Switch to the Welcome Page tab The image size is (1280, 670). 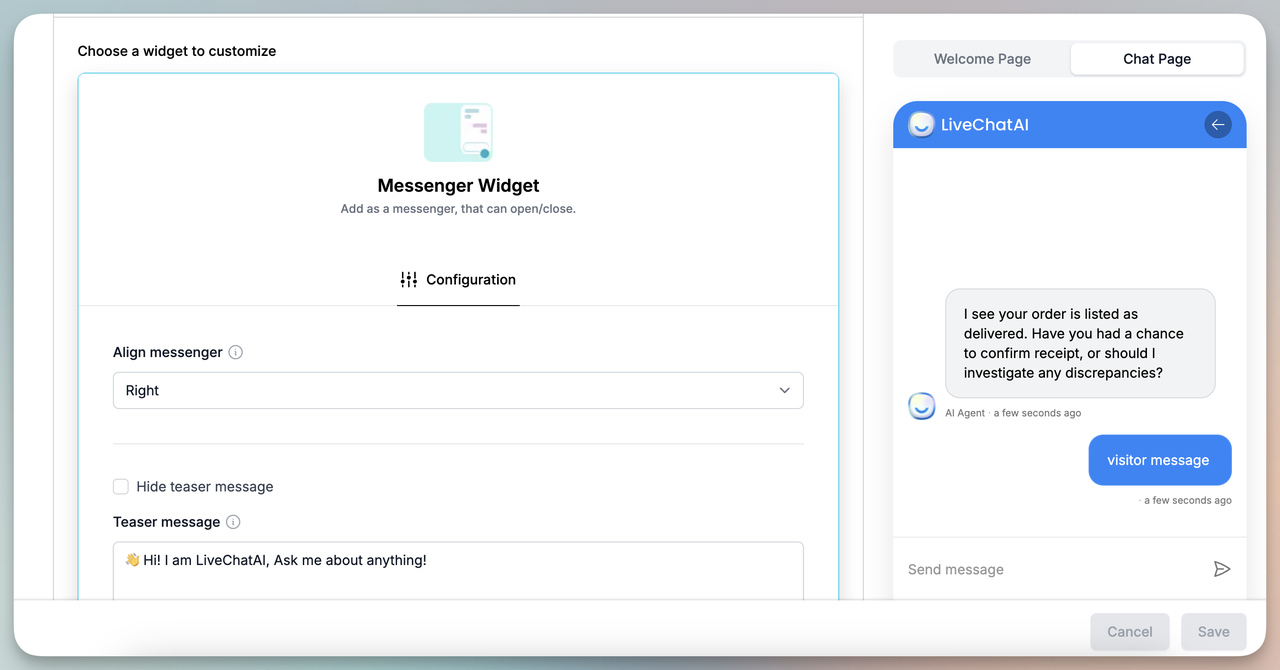click(981, 58)
